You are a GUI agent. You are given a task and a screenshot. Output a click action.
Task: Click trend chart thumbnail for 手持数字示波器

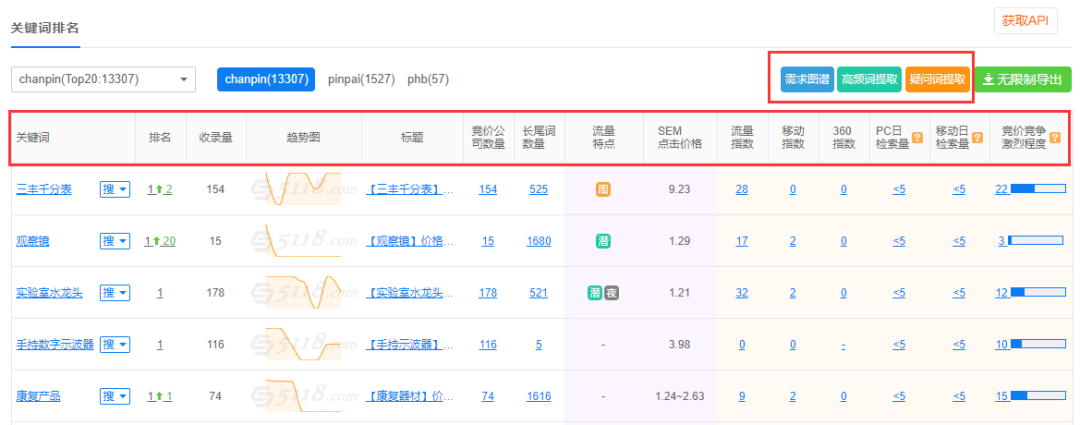pyautogui.click(x=304, y=344)
